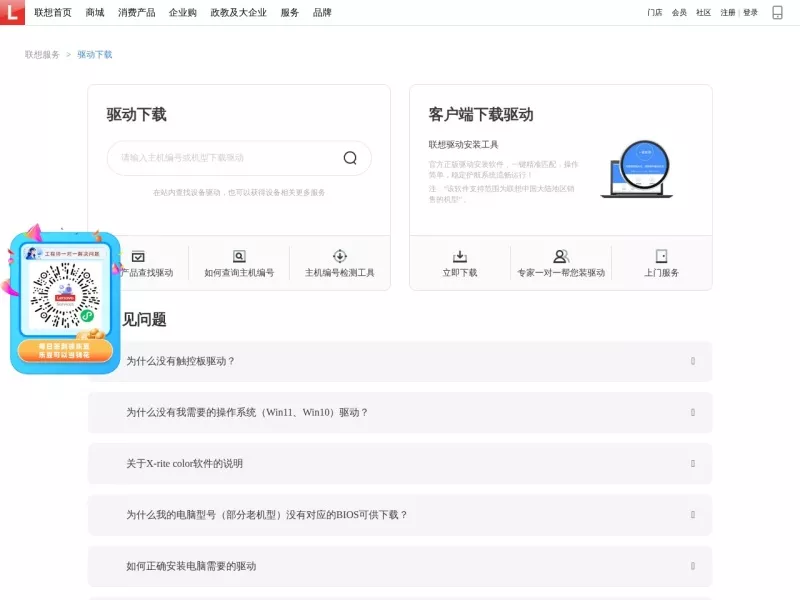The image size is (800, 600).
Task: Click the 驱动下载 card heading
Action: tap(136, 114)
